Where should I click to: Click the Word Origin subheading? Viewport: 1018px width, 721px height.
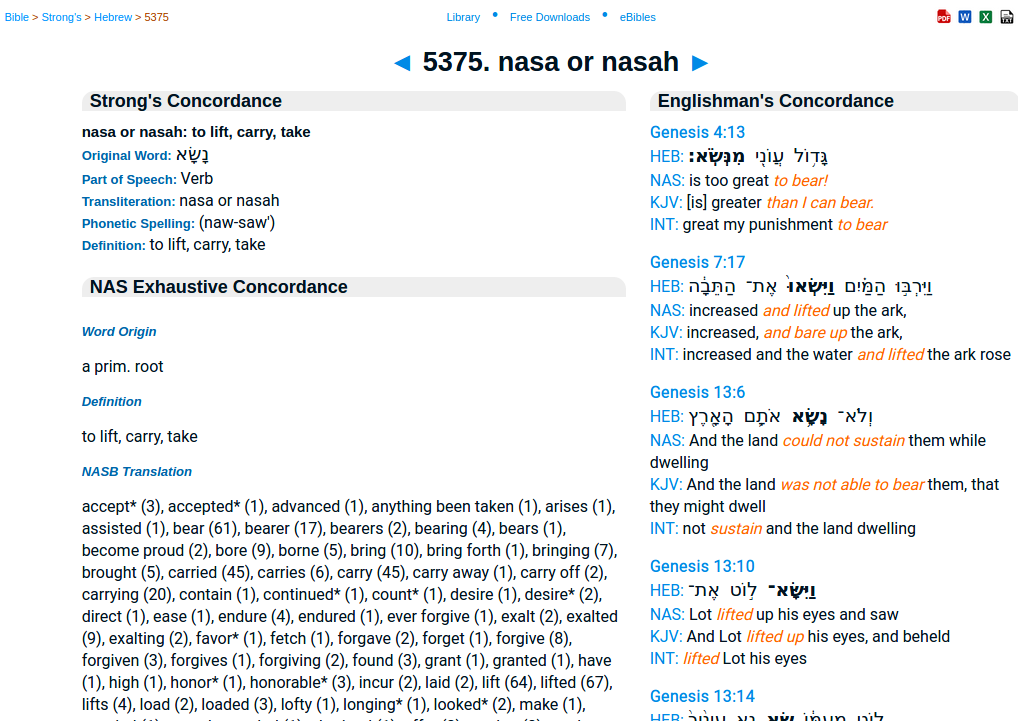point(119,332)
